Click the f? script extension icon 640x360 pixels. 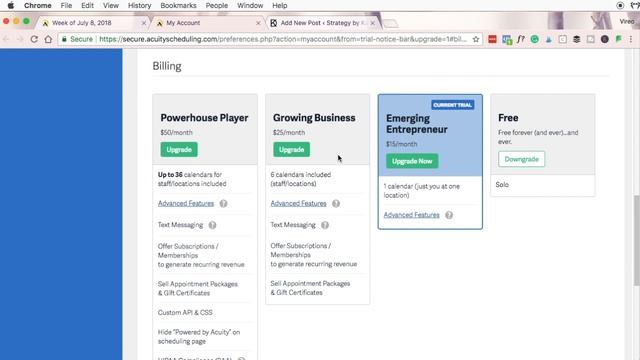coord(520,39)
